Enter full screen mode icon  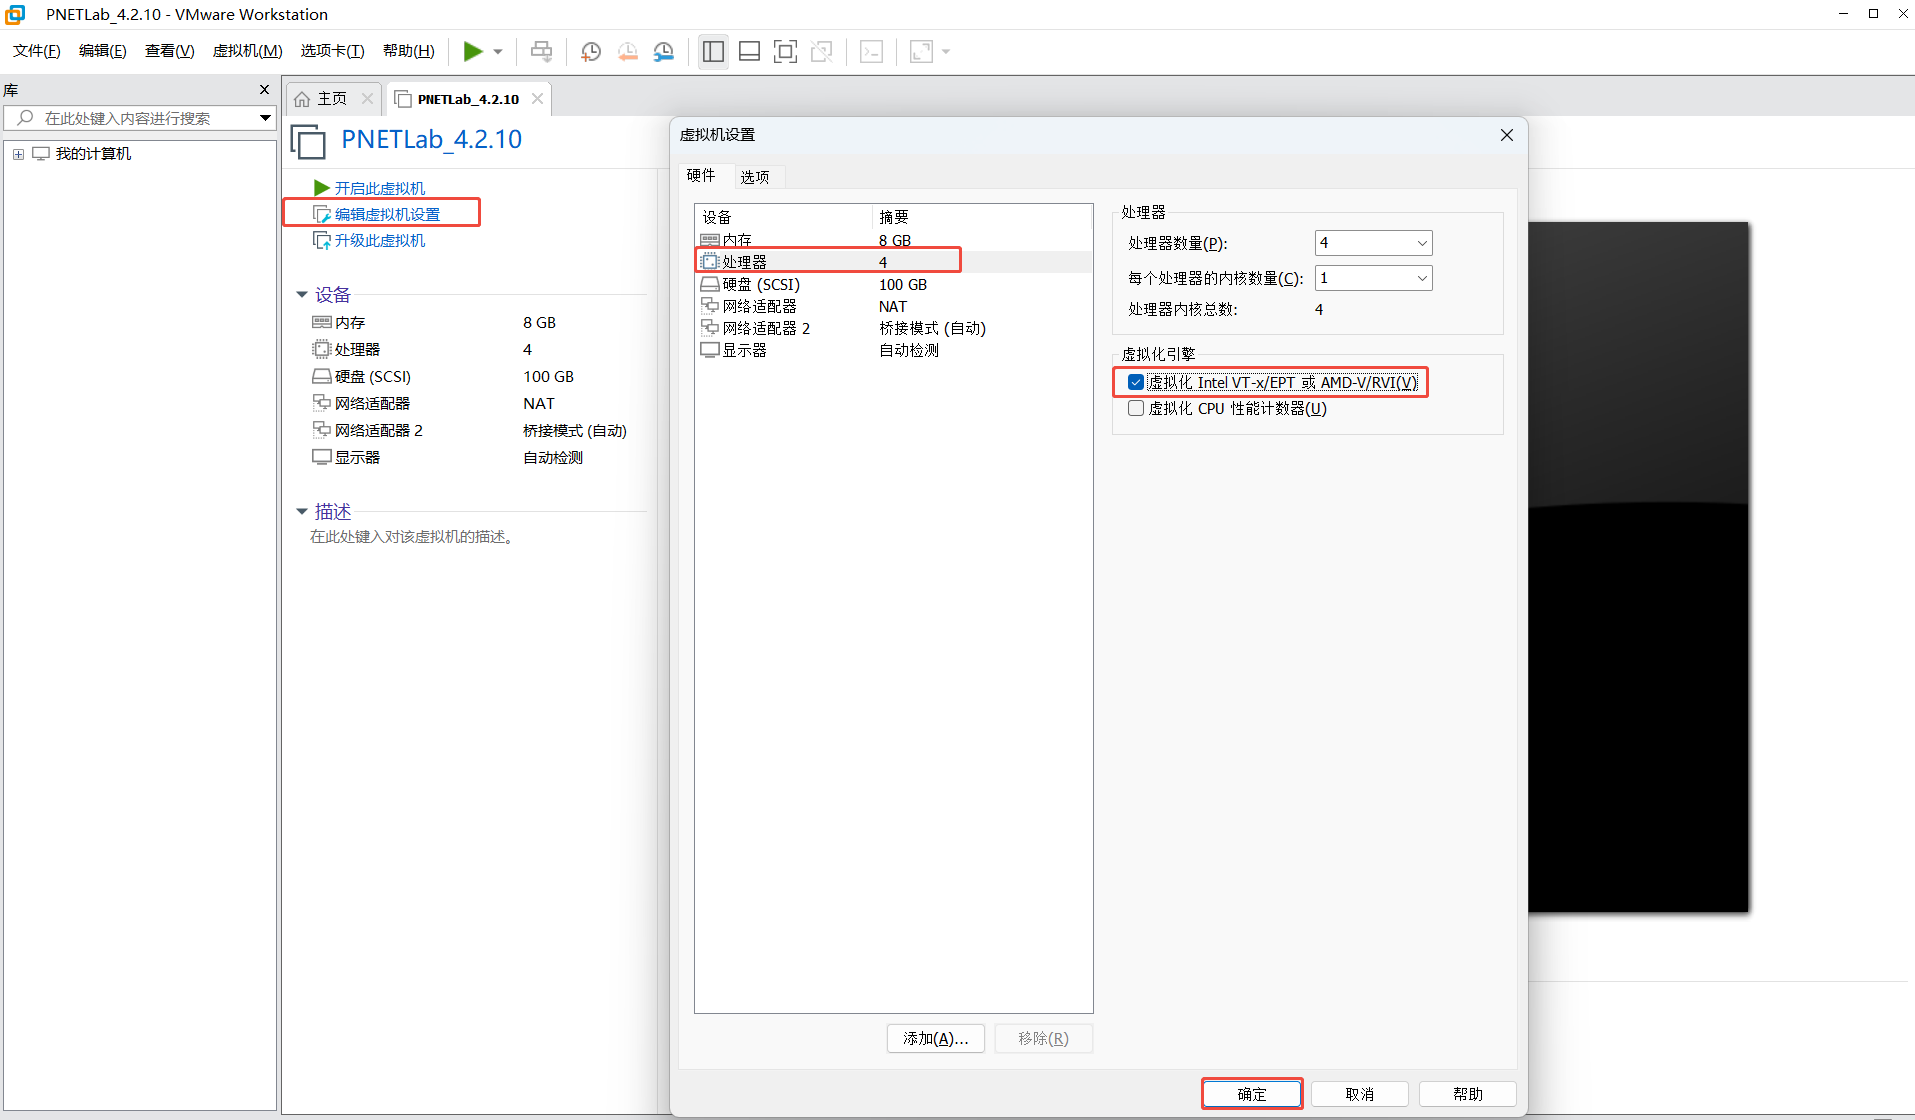pos(786,51)
